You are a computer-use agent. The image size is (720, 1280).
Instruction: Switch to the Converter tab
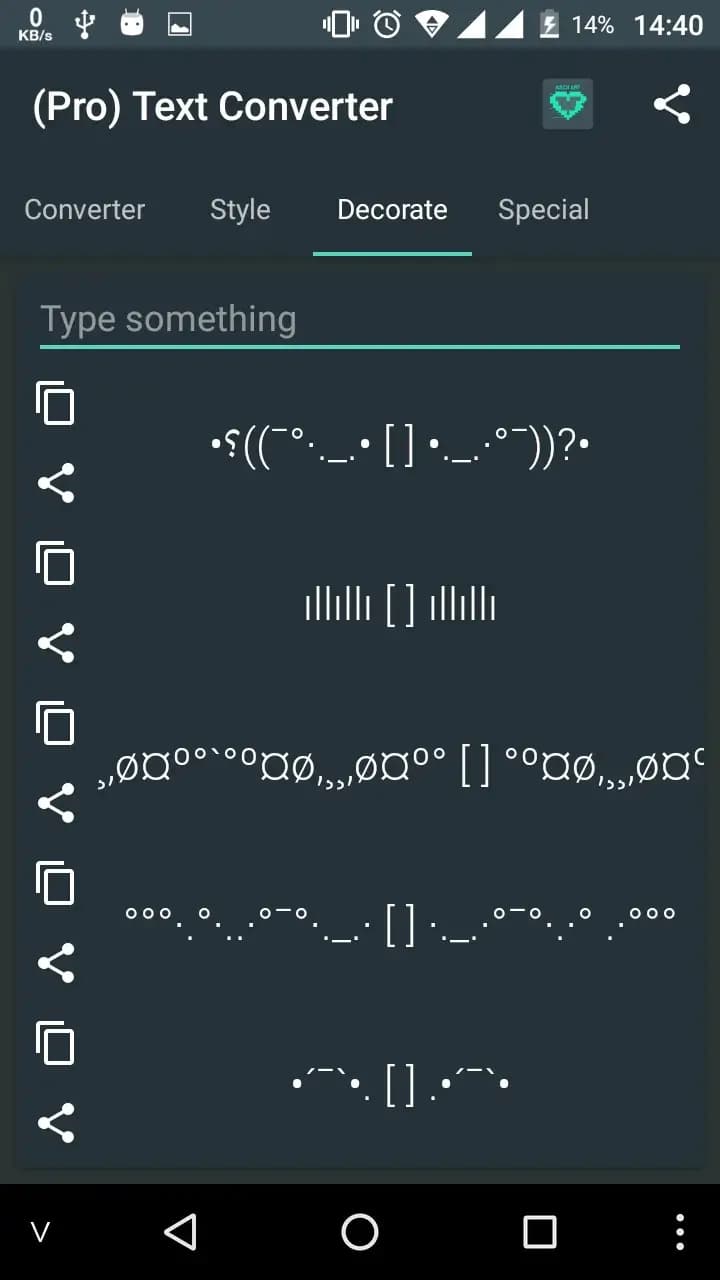coord(85,210)
